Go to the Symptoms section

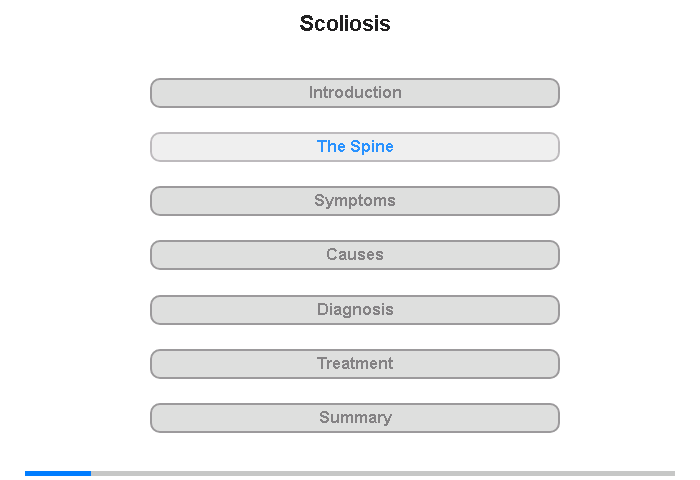tap(355, 201)
